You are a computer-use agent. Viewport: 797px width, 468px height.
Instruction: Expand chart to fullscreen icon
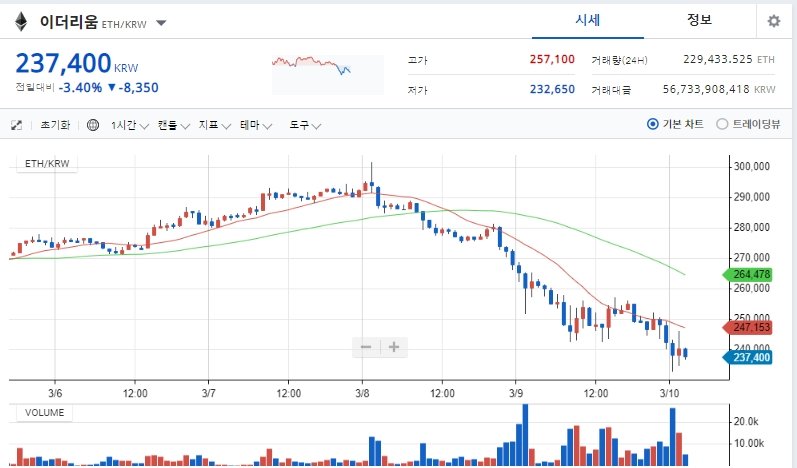(16, 125)
